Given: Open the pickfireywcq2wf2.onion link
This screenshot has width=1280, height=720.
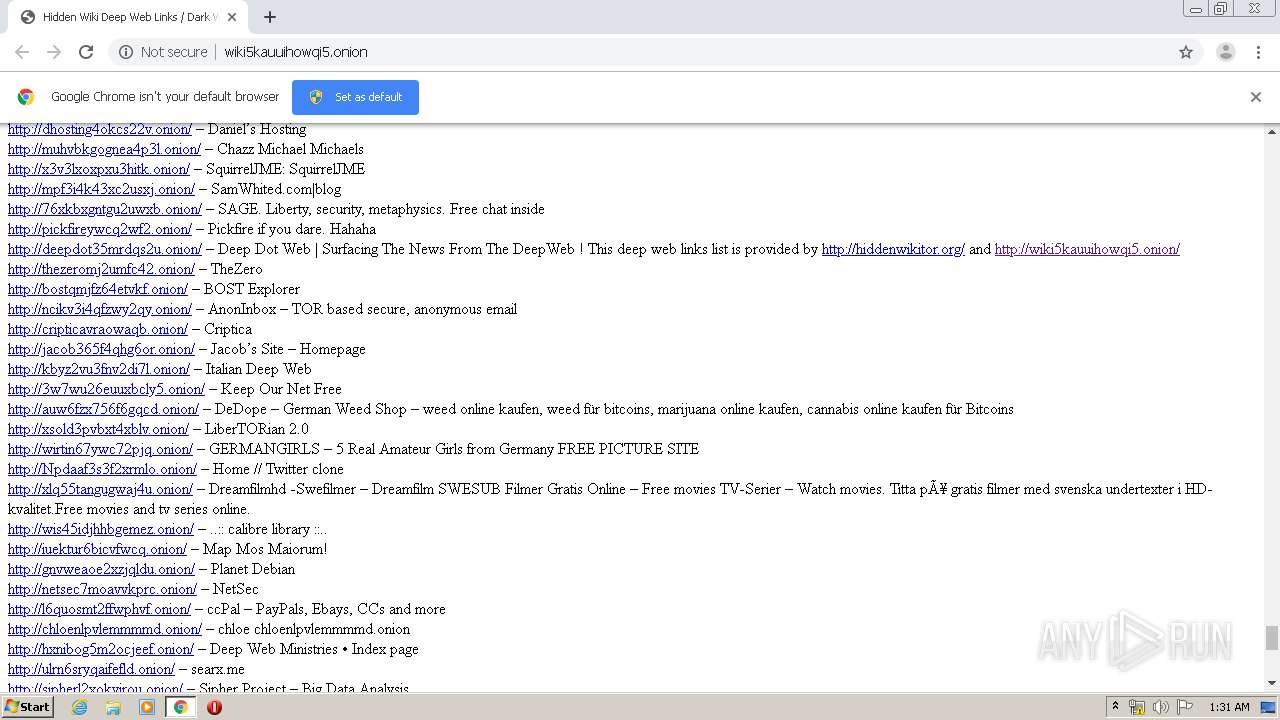Looking at the screenshot, I should [100, 229].
